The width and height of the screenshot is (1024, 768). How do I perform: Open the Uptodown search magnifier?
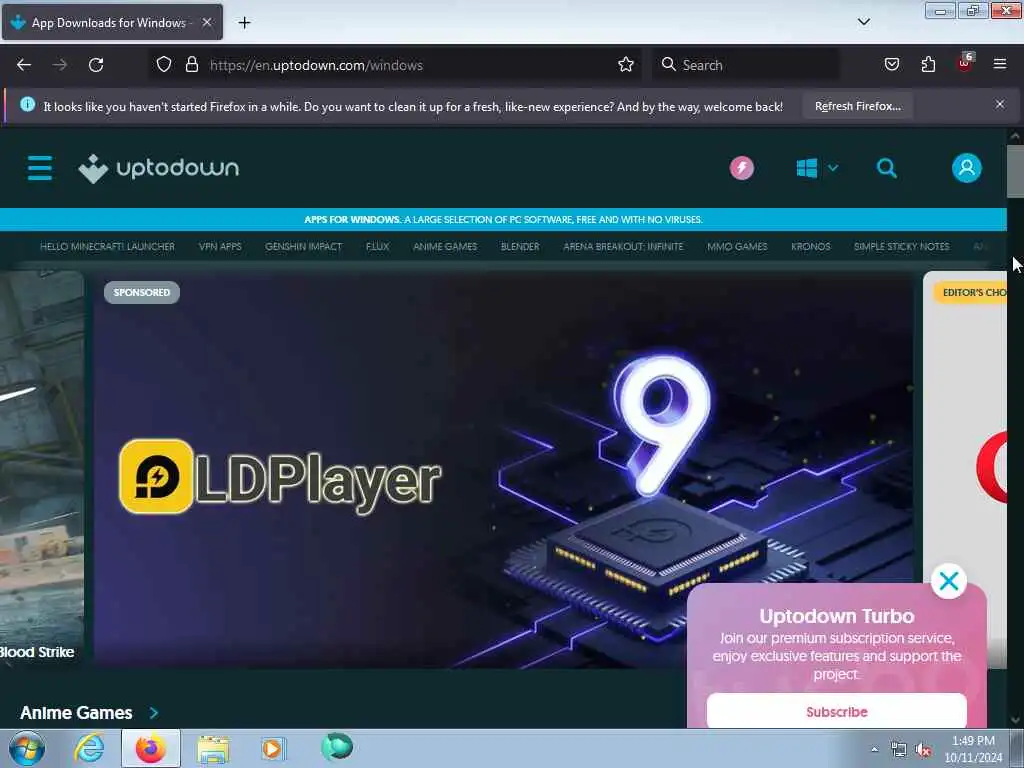[886, 168]
